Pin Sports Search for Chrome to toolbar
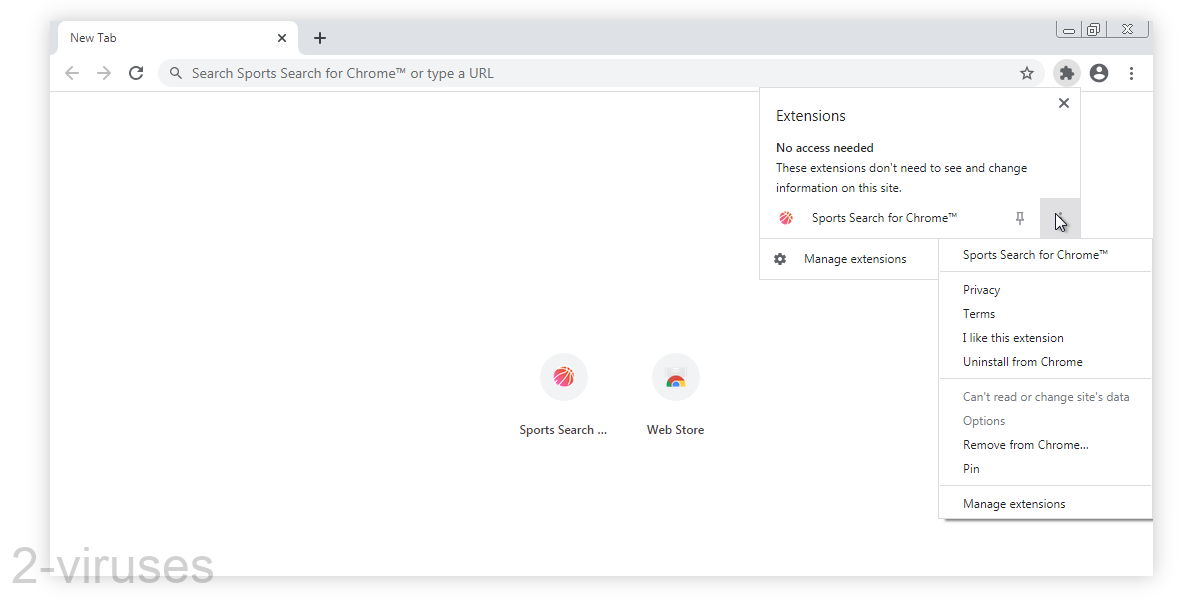1200x600 pixels. tap(1019, 217)
